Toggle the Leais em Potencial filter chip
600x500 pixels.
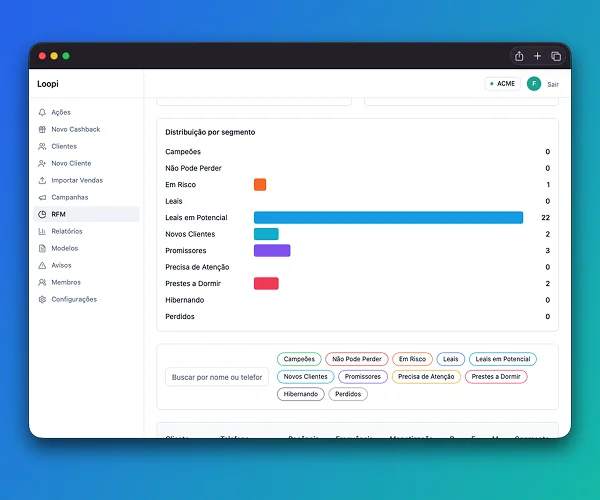503,359
